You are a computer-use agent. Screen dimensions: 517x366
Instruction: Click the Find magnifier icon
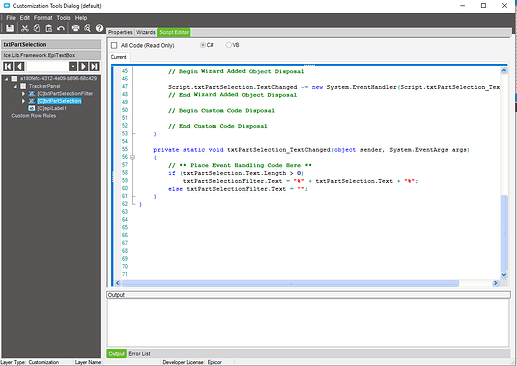[87, 28]
